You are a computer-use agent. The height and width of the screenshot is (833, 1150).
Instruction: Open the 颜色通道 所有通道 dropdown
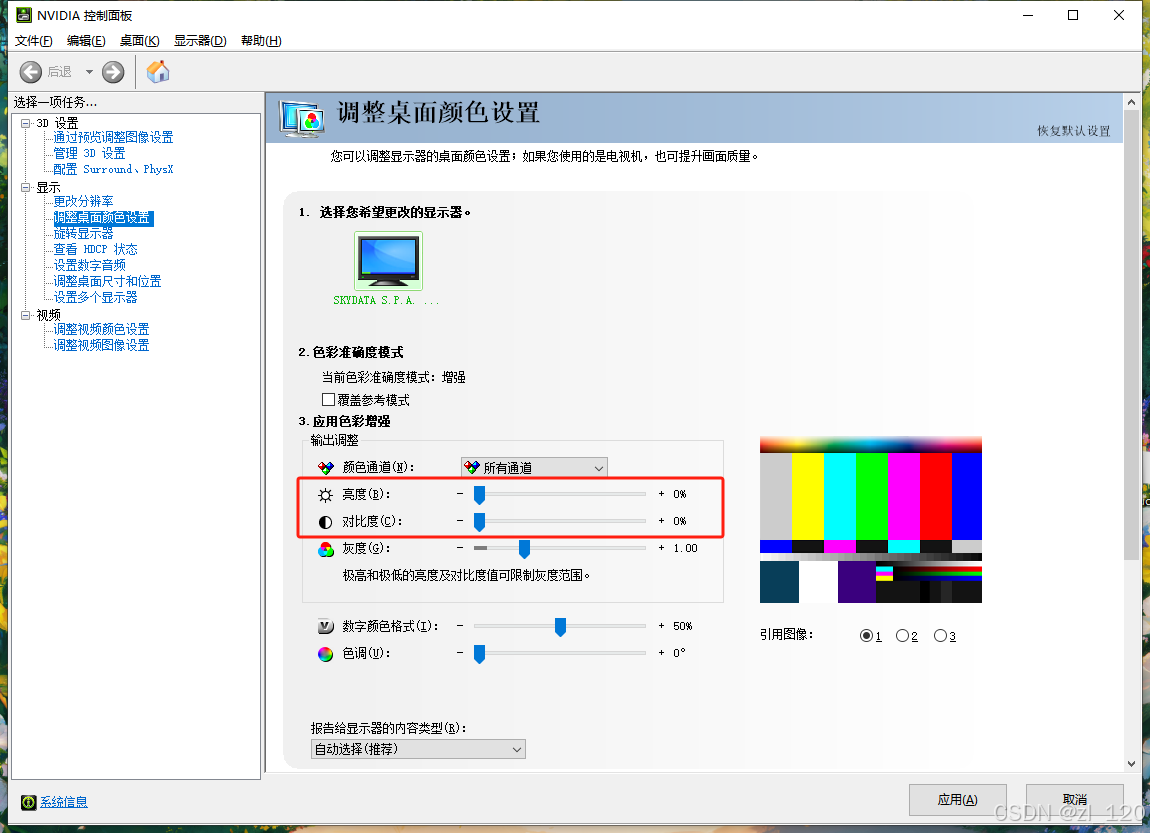[534, 468]
